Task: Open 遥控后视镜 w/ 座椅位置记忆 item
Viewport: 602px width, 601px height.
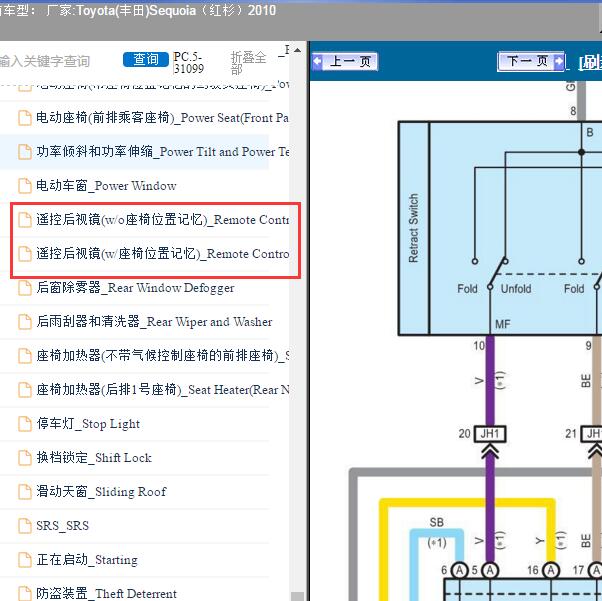Action: click(x=163, y=253)
